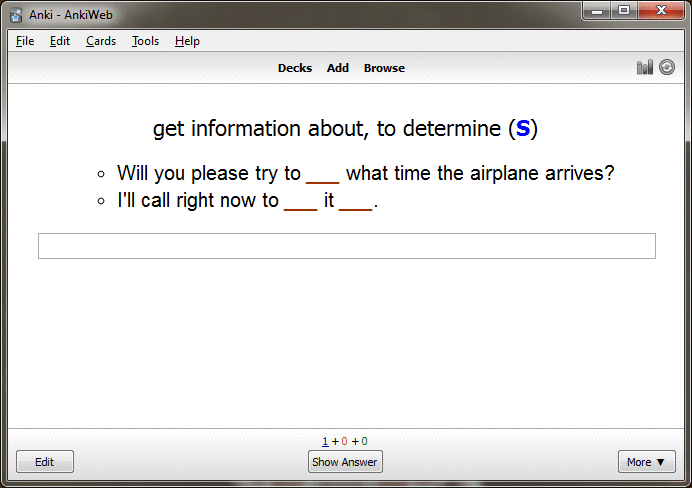
Task: Open the Browse card browser link
Action: pos(384,68)
